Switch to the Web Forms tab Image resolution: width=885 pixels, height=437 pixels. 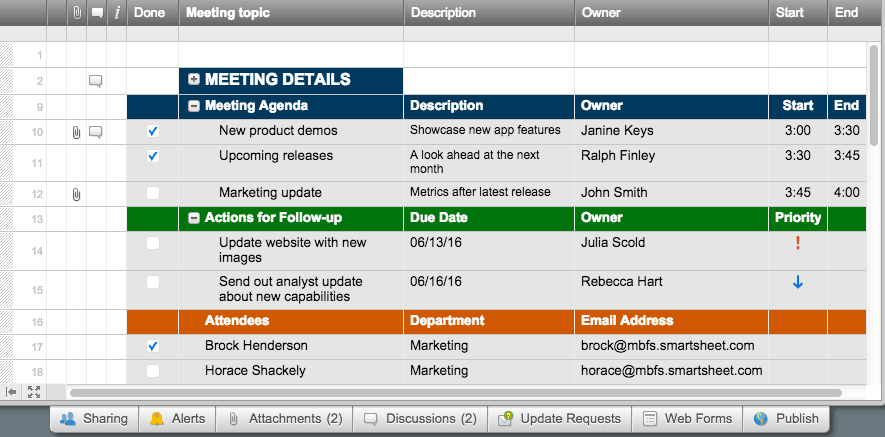(x=687, y=419)
